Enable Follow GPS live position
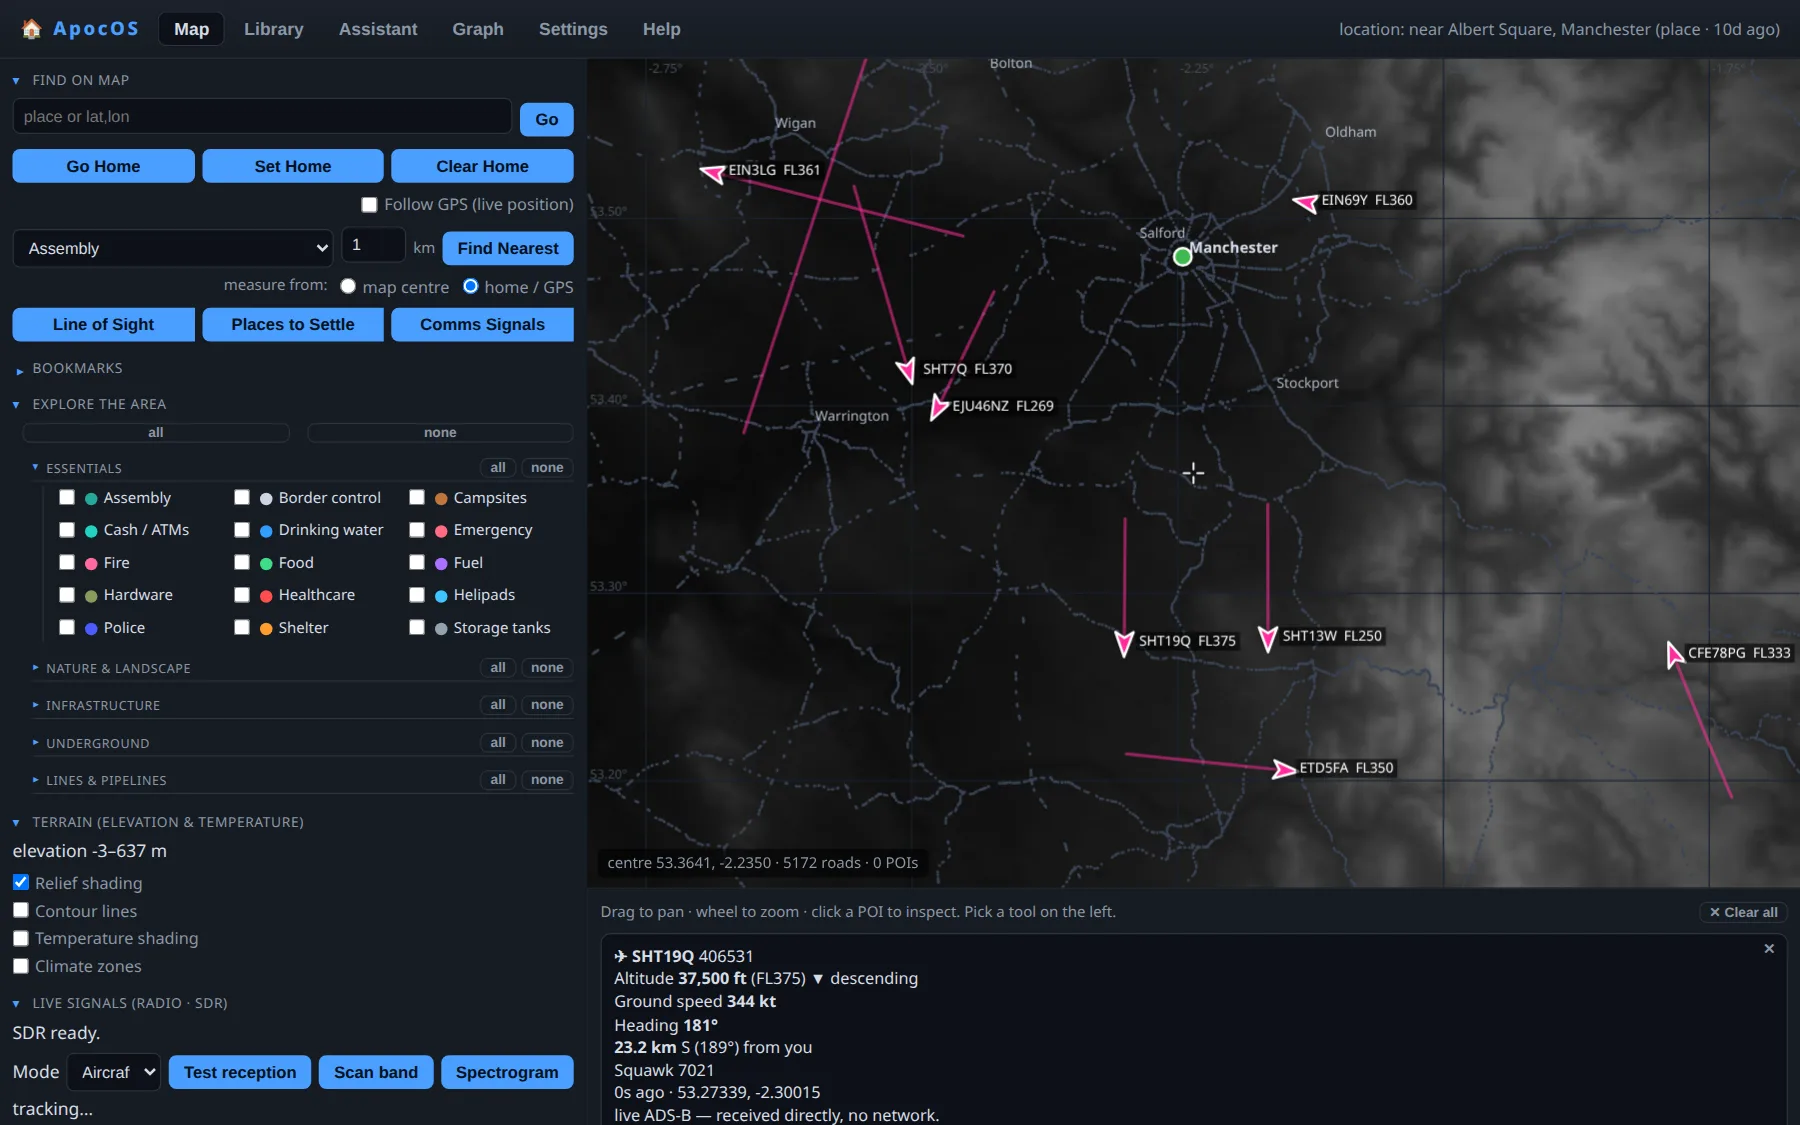Image resolution: width=1800 pixels, height=1125 pixels. point(369,205)
